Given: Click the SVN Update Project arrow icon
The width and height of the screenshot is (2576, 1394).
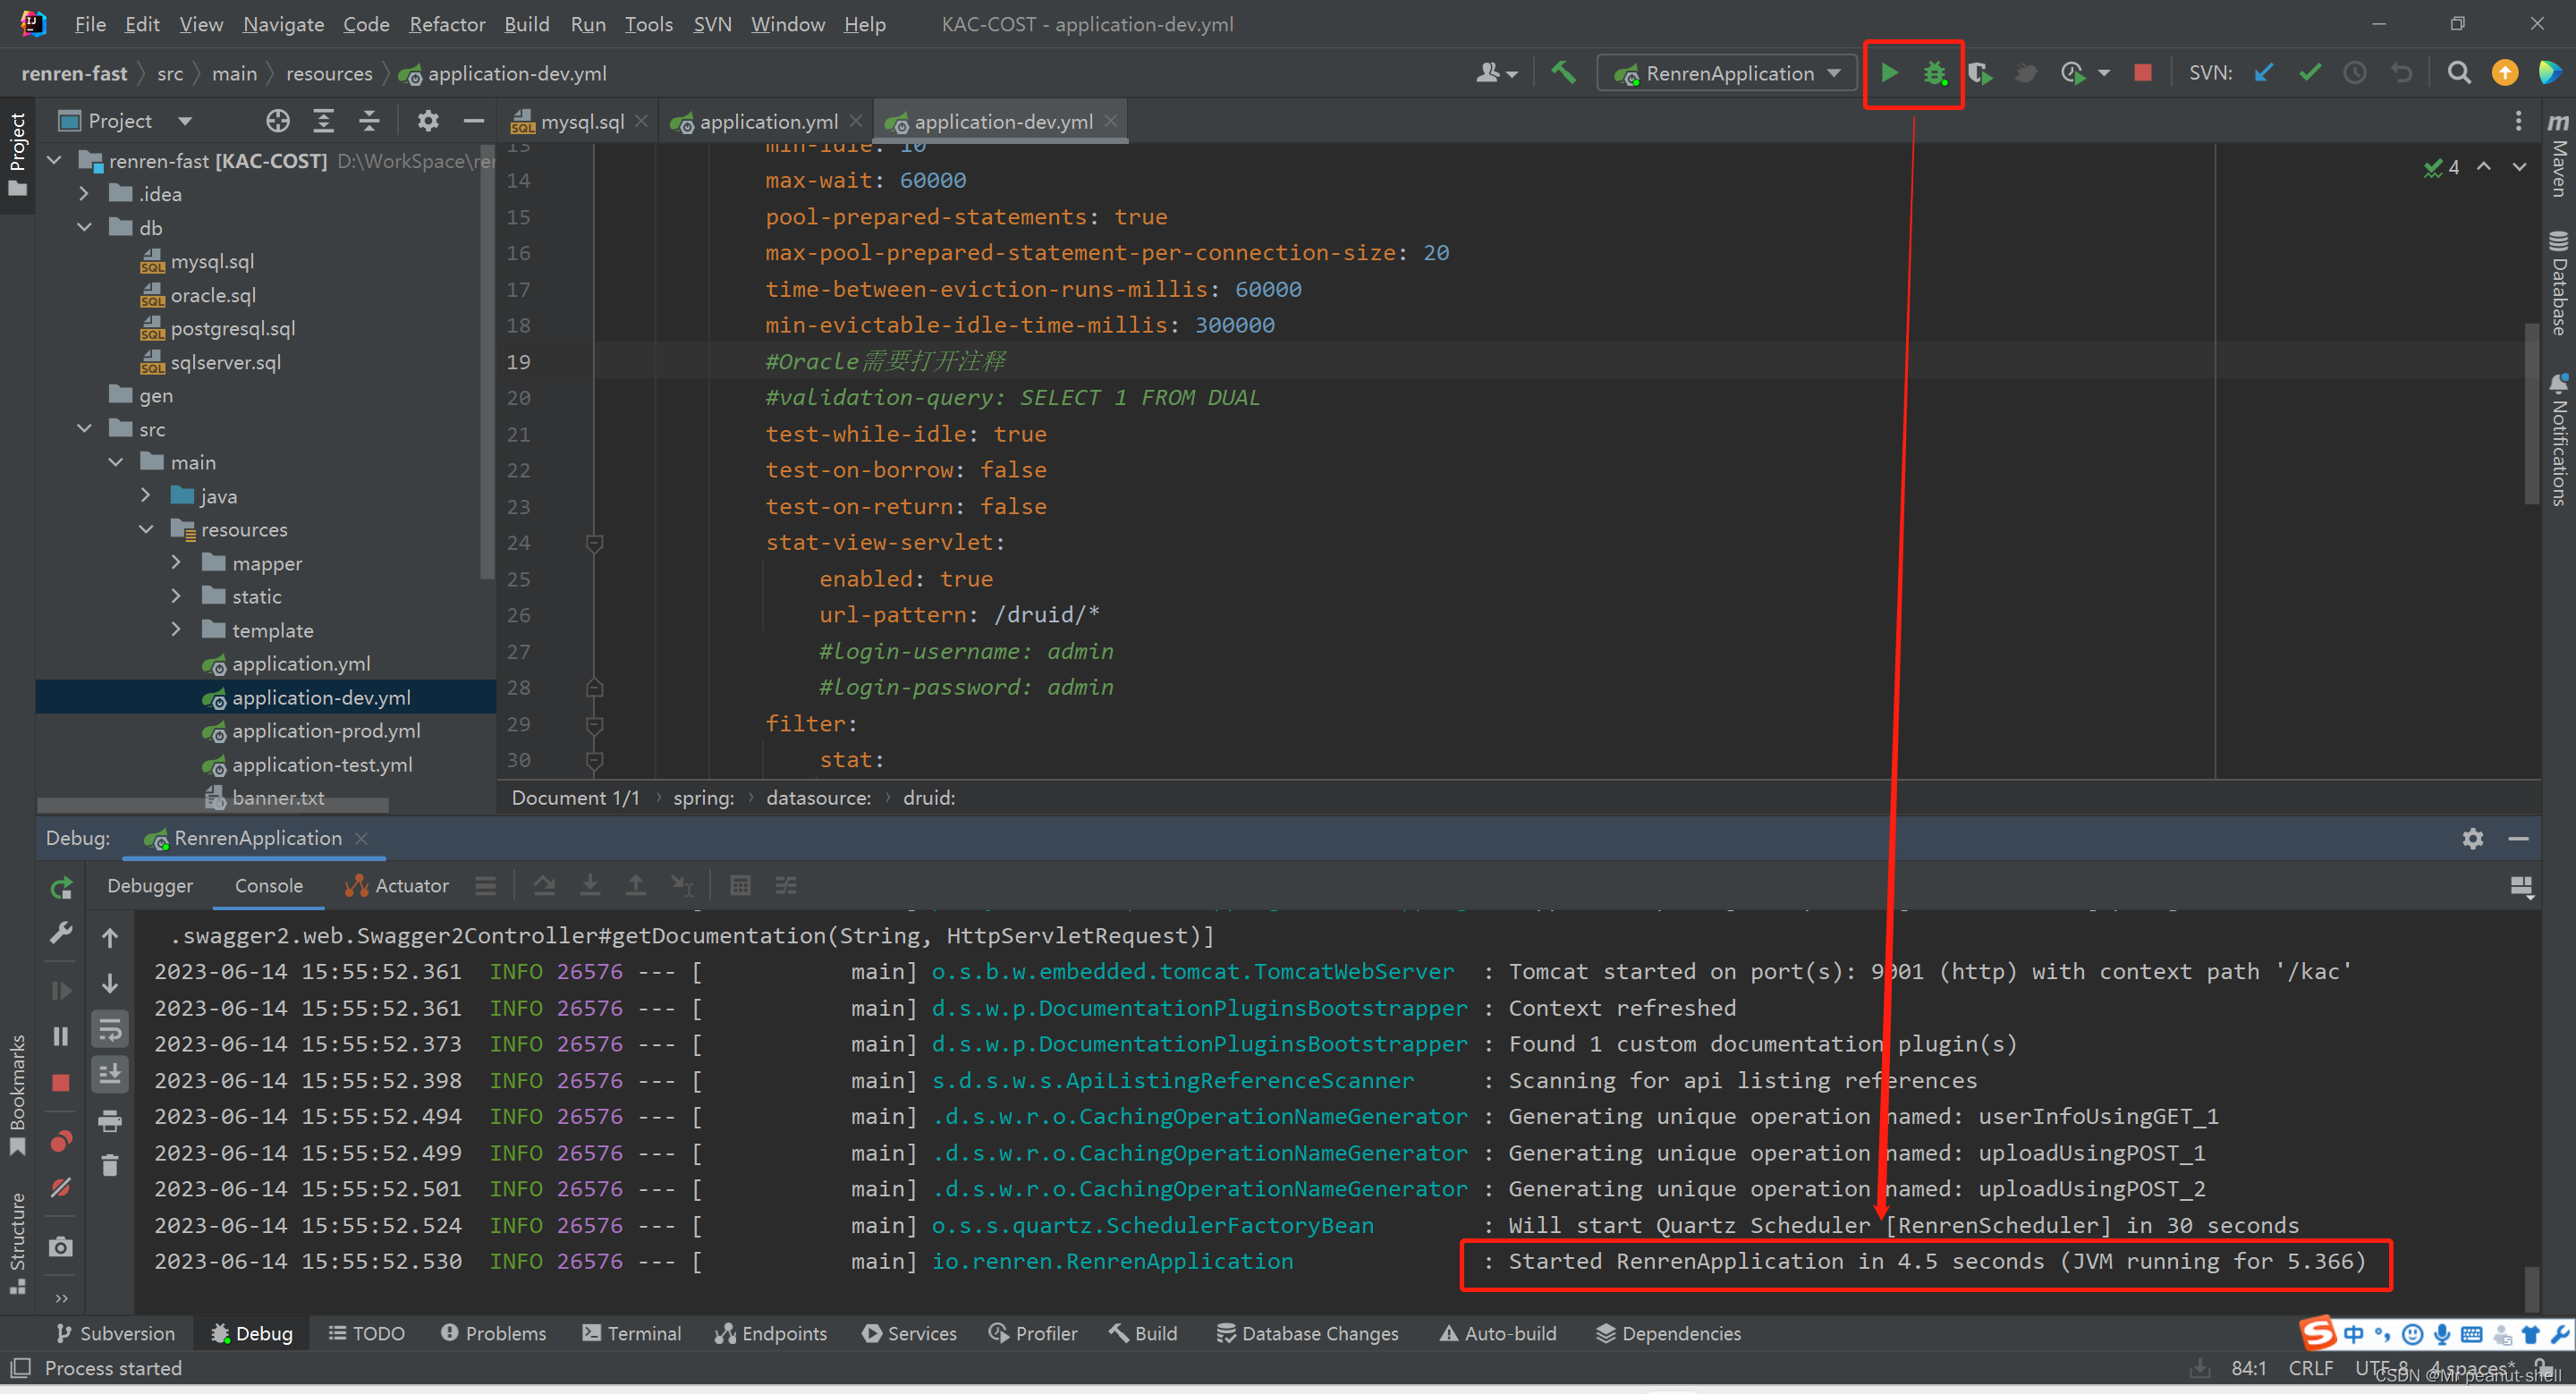Looking at the screenshot, I should click(2265, 73).
